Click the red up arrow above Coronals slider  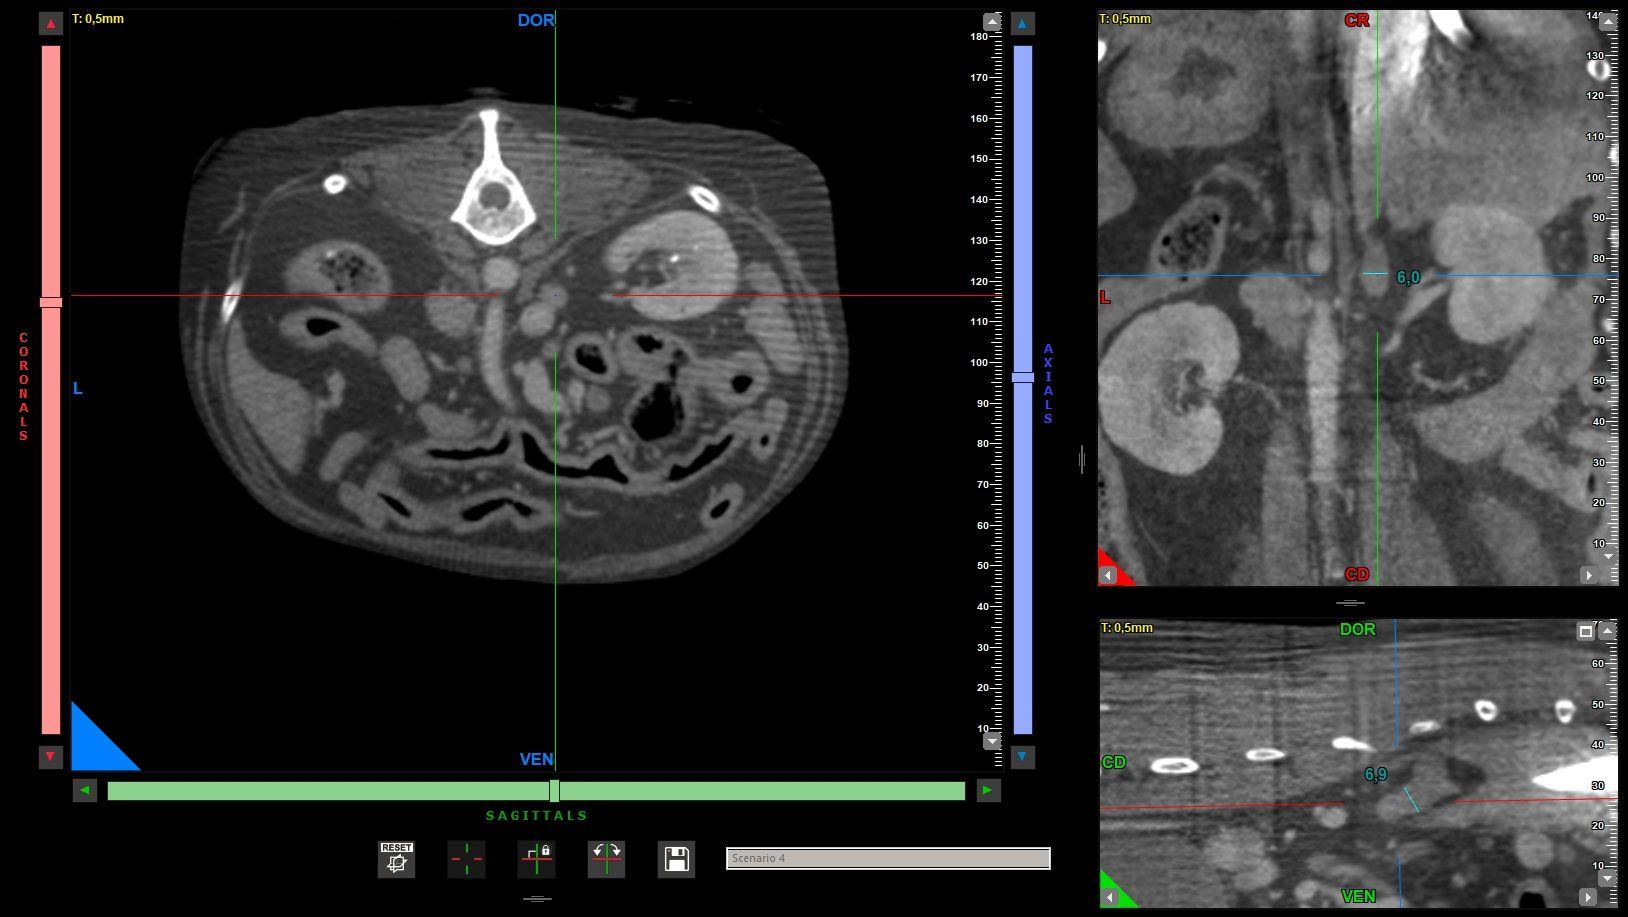coord(51,24)
